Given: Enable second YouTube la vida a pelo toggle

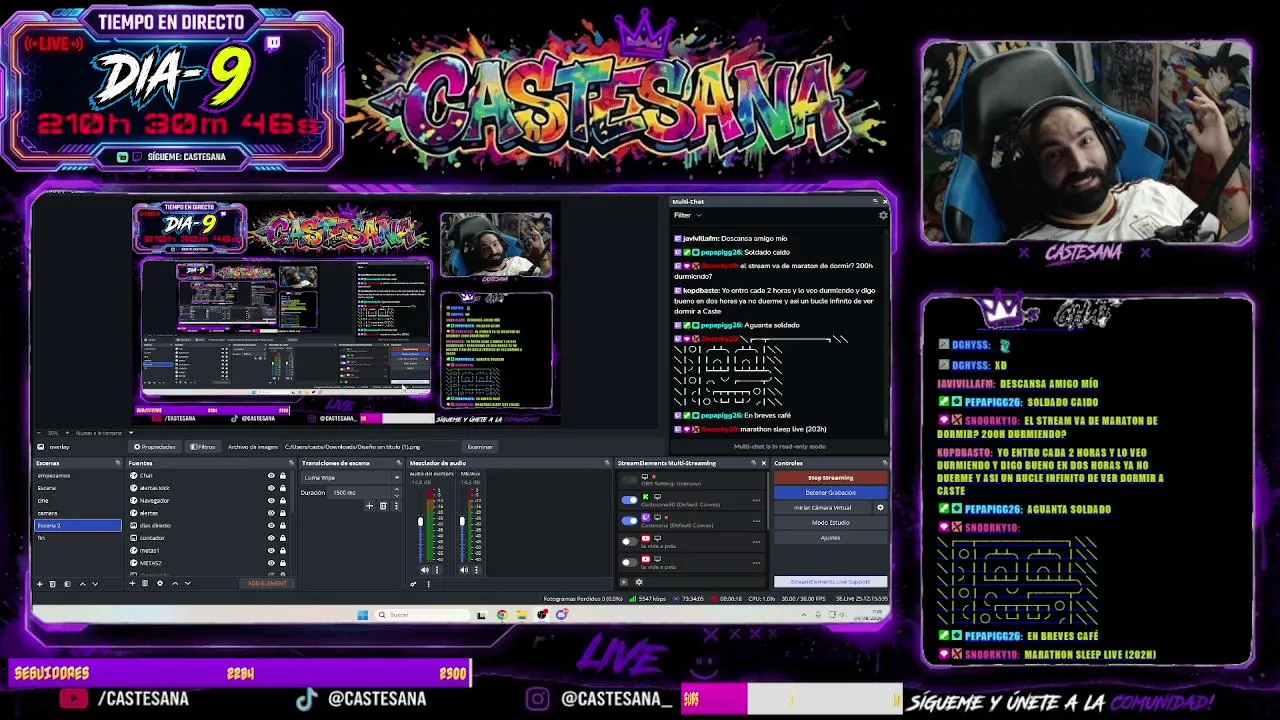Looking at the screenshot, I should tap(629, 562).
